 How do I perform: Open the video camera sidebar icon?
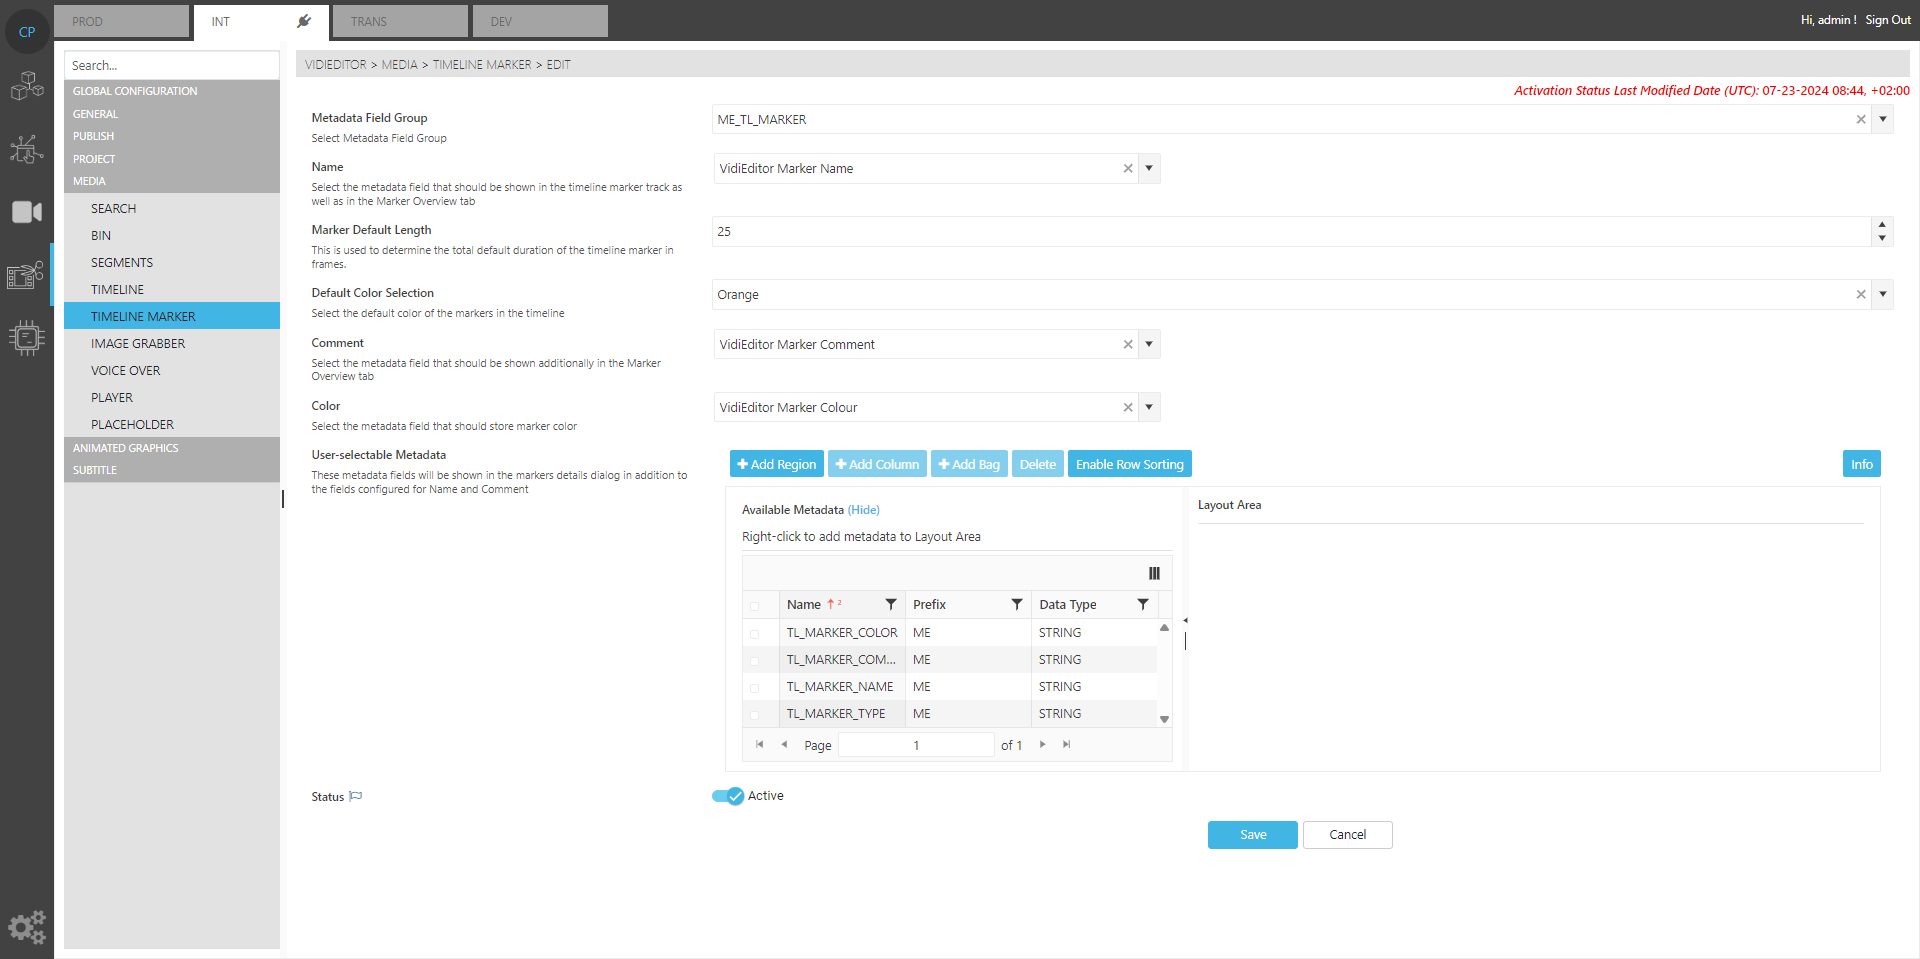point(27,212)
